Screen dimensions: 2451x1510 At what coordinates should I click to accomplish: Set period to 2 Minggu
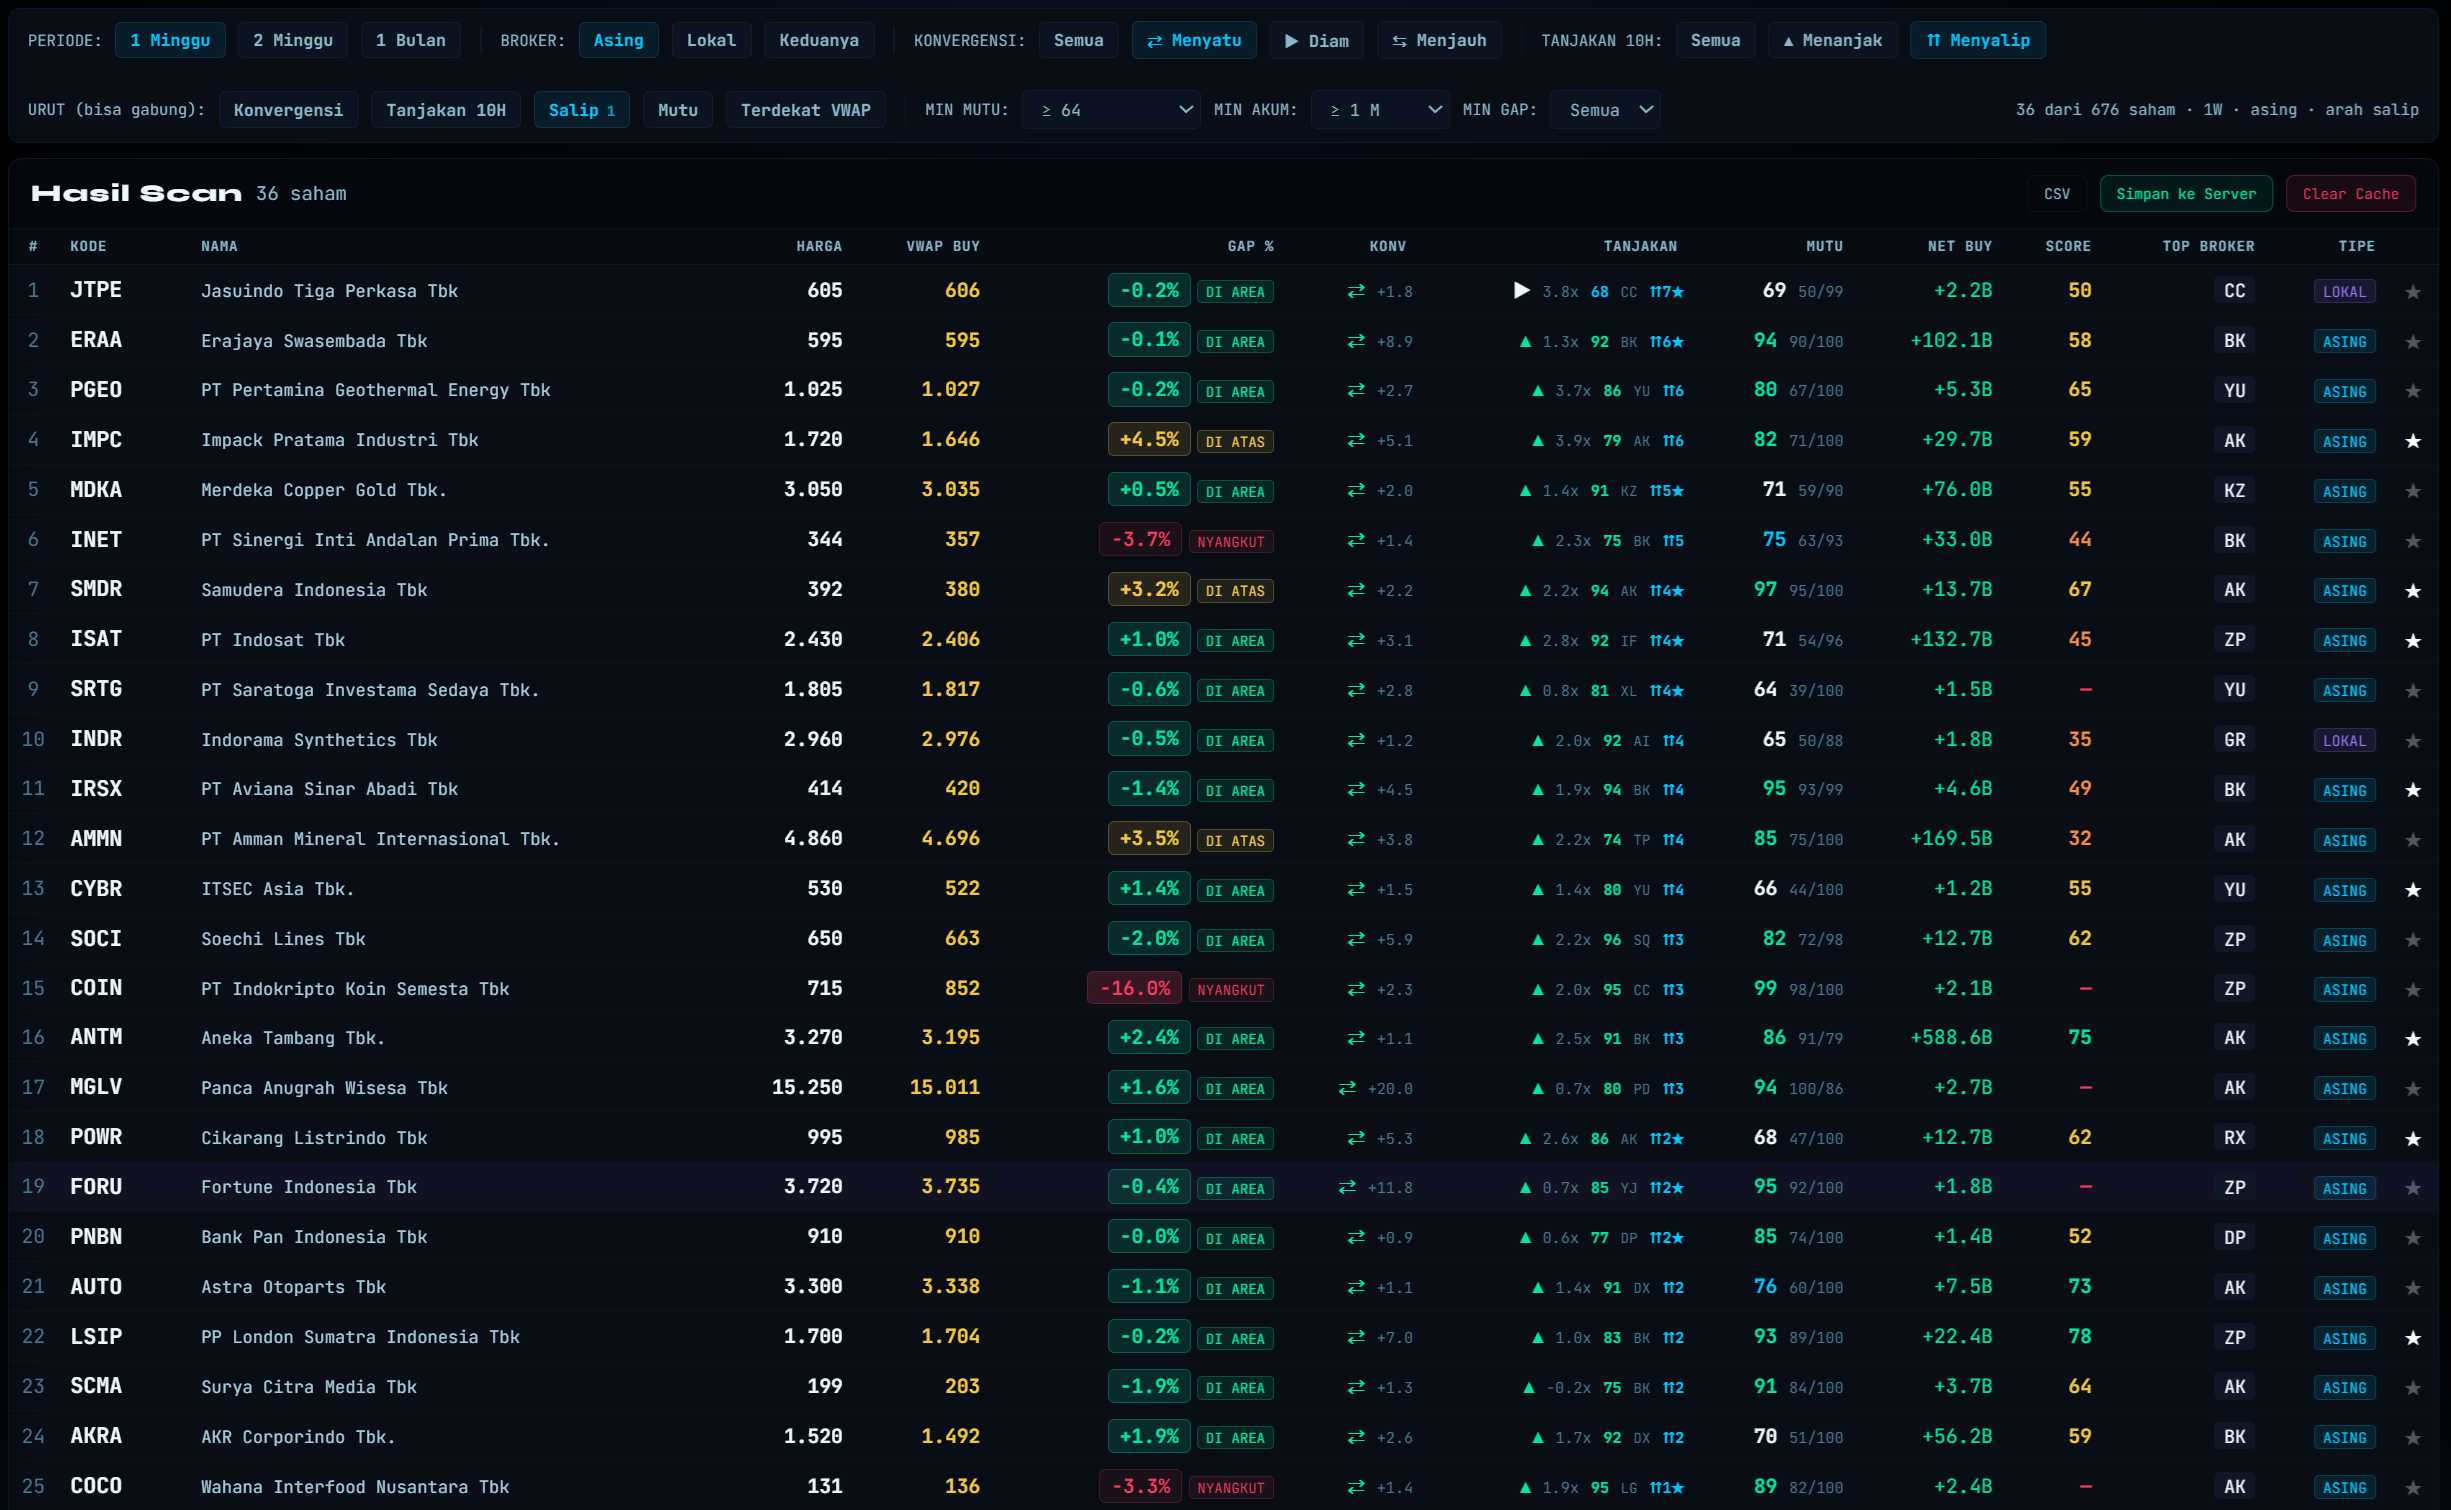coord(293,40)
